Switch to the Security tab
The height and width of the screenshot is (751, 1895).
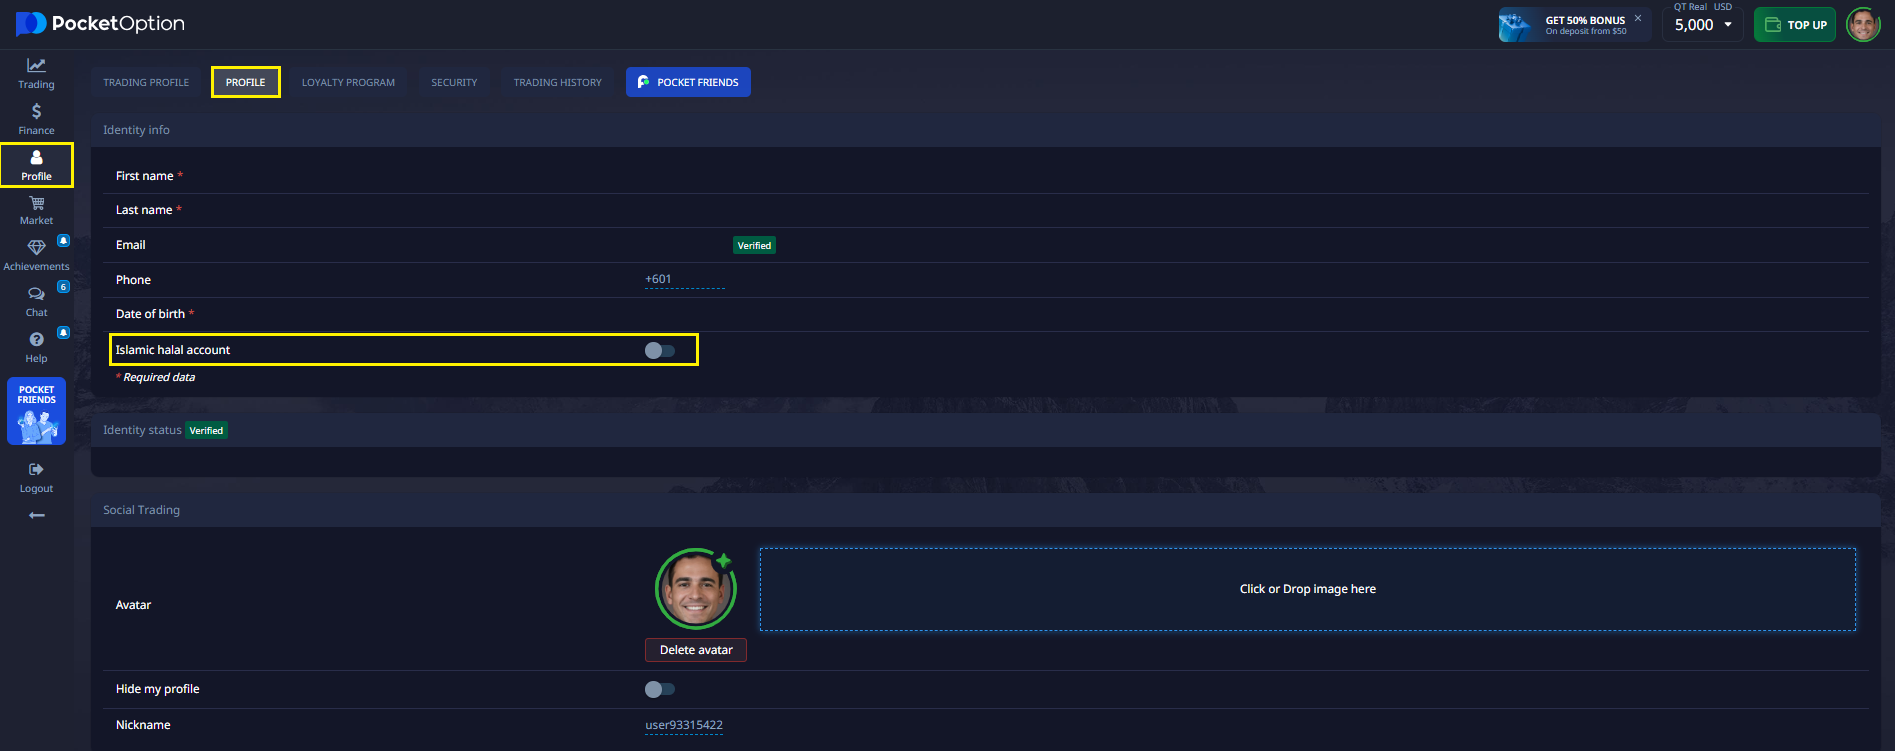pyautogui.click(x=454, y=82)
